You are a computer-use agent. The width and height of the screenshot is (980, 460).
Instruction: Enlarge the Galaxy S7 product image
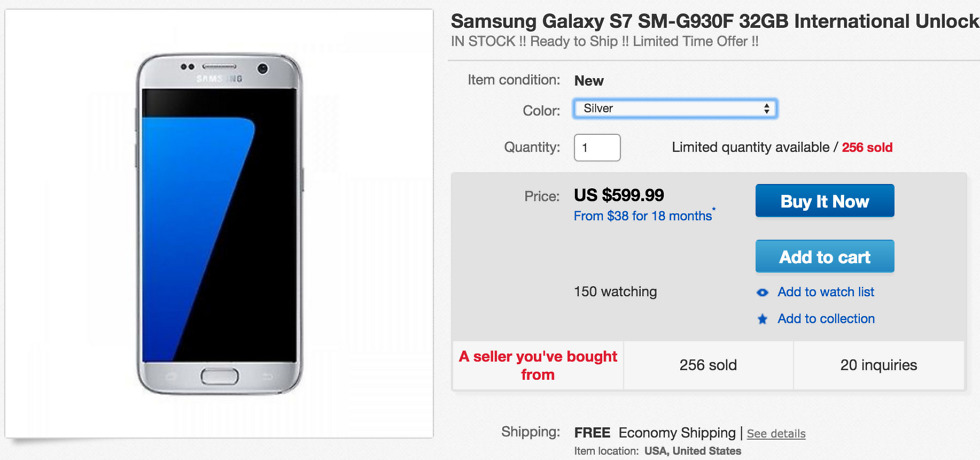pyautogui.click(x=219, y=225)
